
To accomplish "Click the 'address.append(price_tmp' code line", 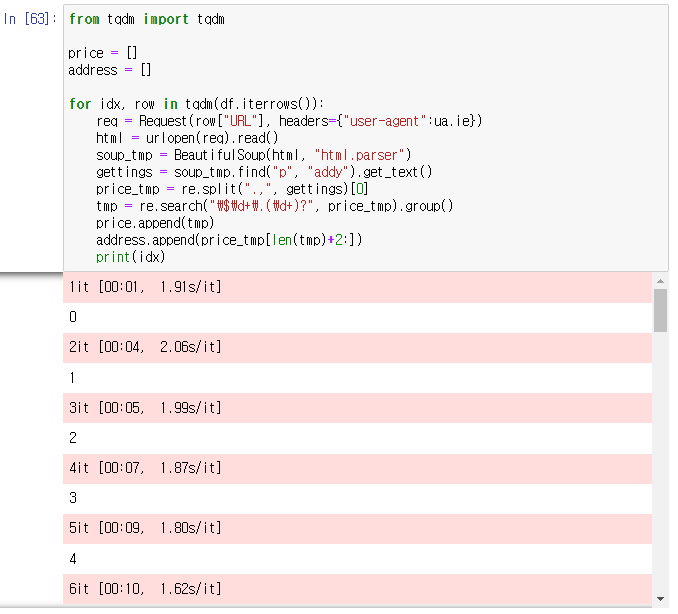I will pyautogui.click(x=229, y=240).
